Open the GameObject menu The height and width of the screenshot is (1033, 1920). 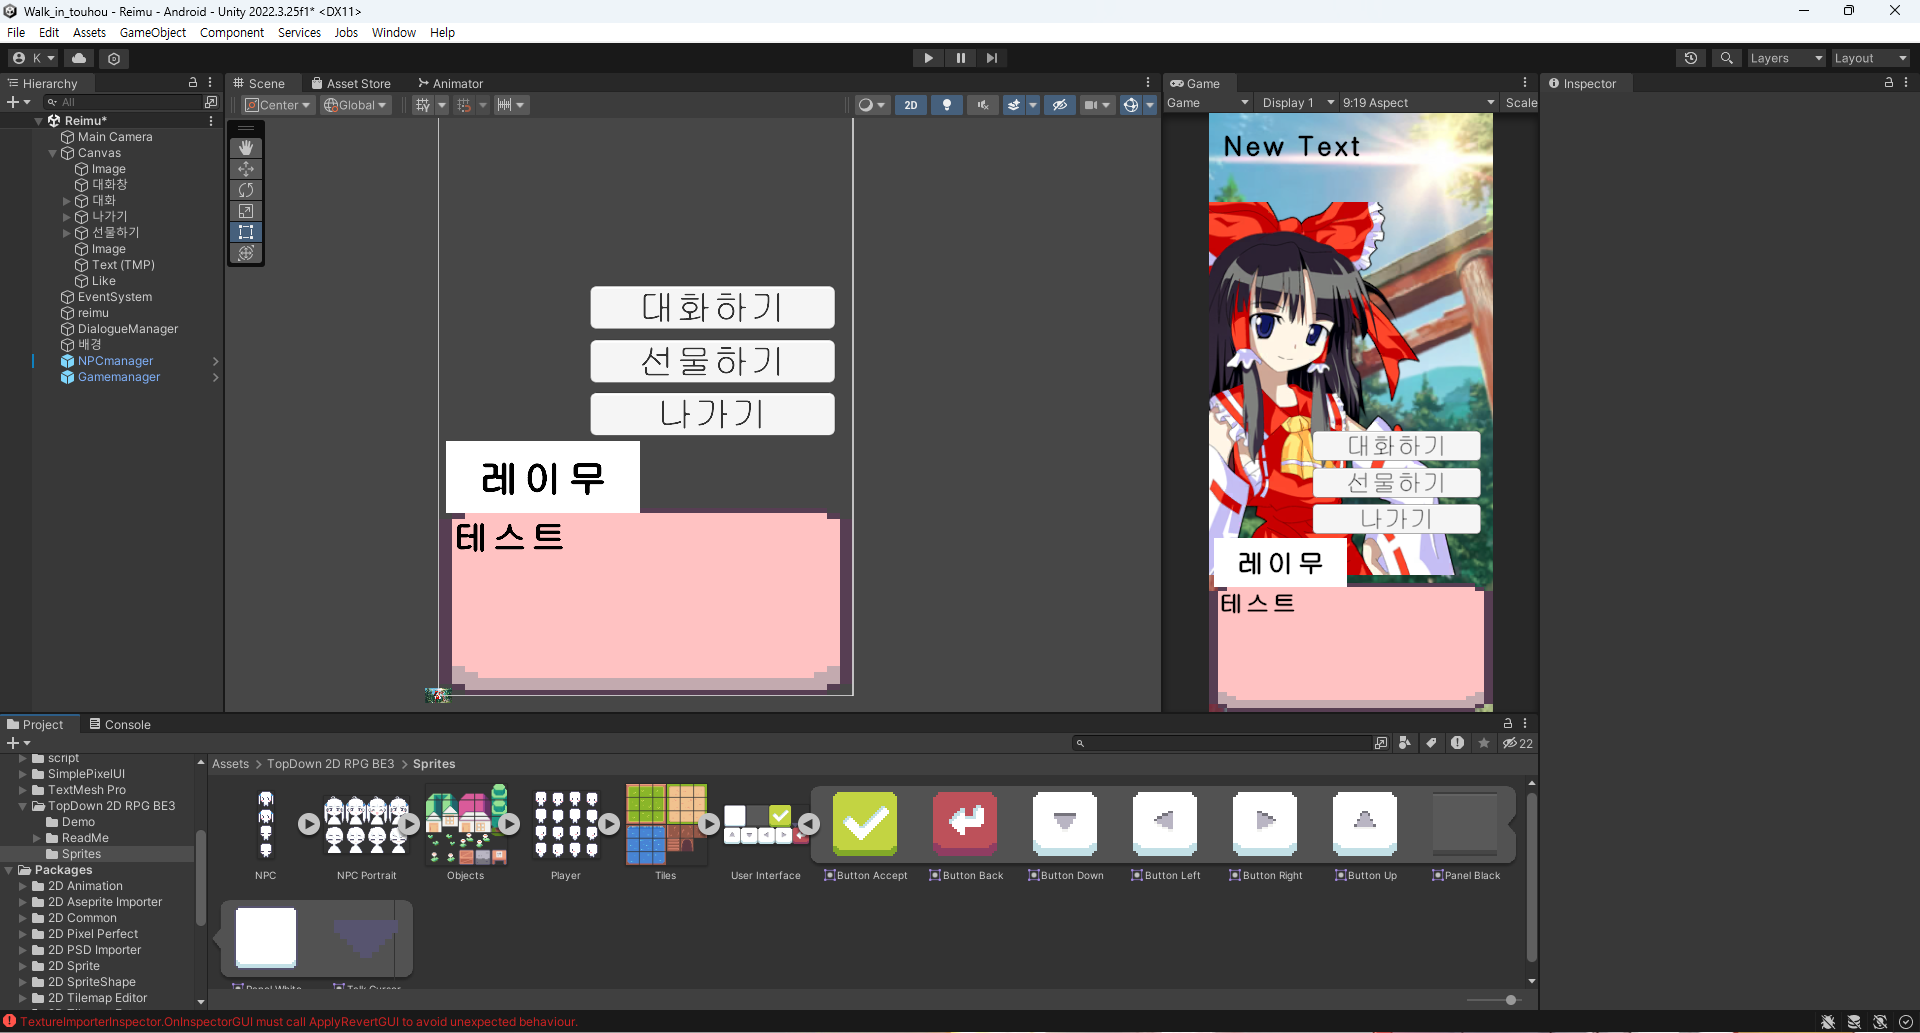point(152,33)
